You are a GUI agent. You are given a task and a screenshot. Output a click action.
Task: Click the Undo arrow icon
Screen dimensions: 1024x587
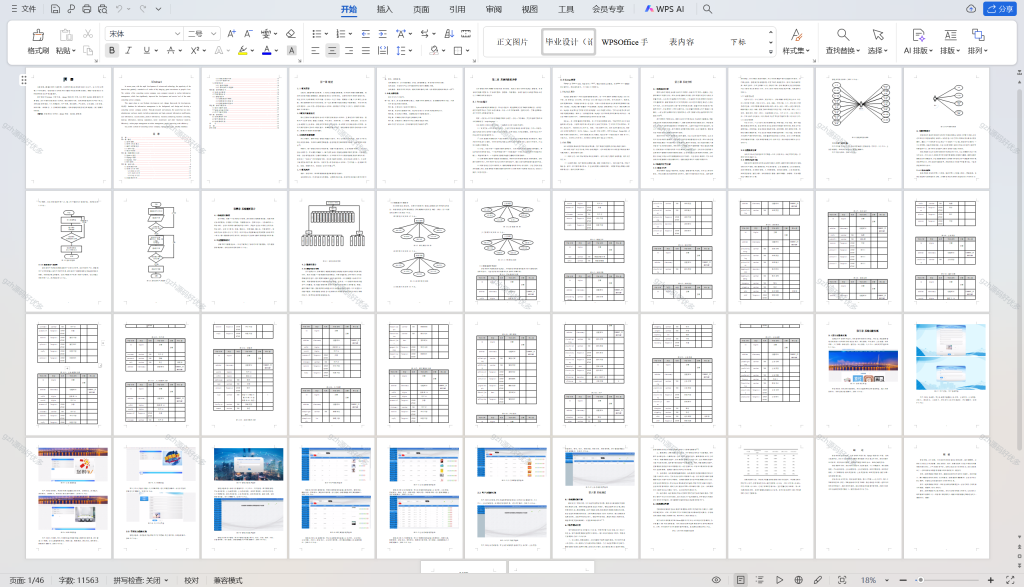coord(119,9)
